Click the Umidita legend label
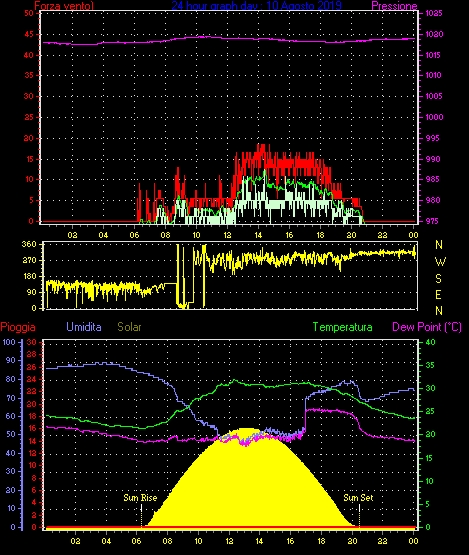469x555 pixels. [84, 327]
